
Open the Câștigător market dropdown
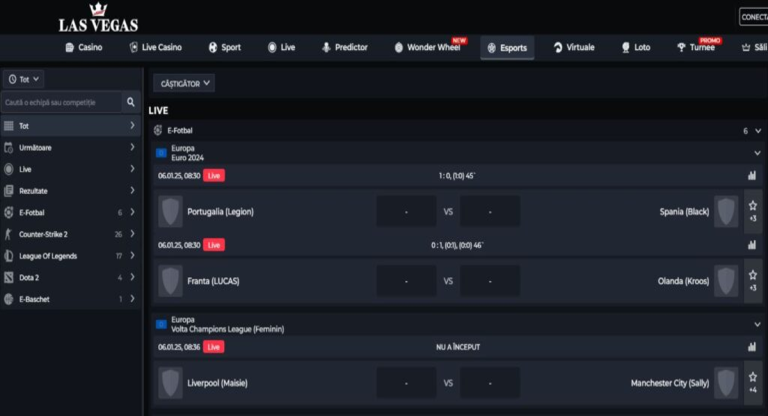(184, 83)
